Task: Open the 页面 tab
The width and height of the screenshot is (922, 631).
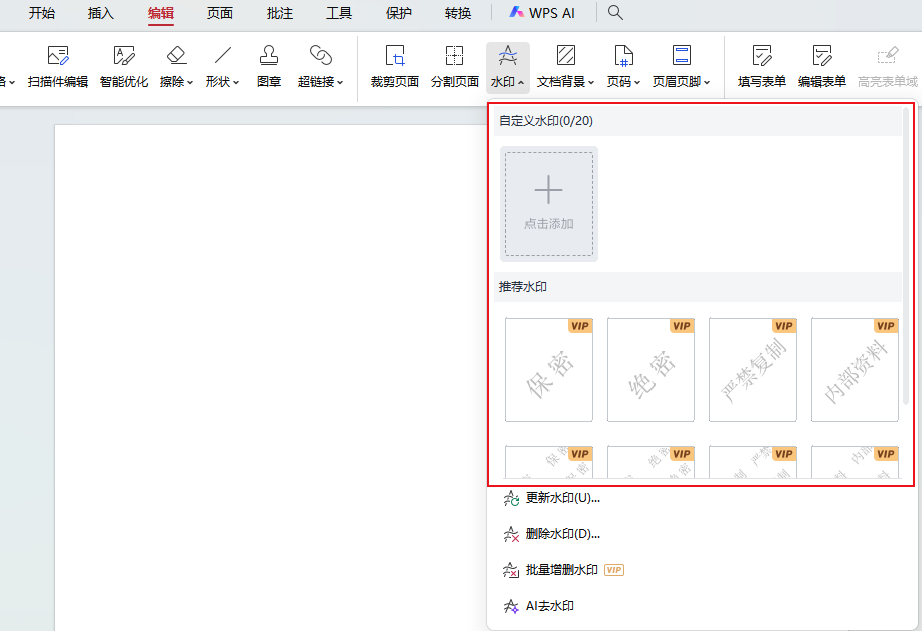Action: pos(220,13)
